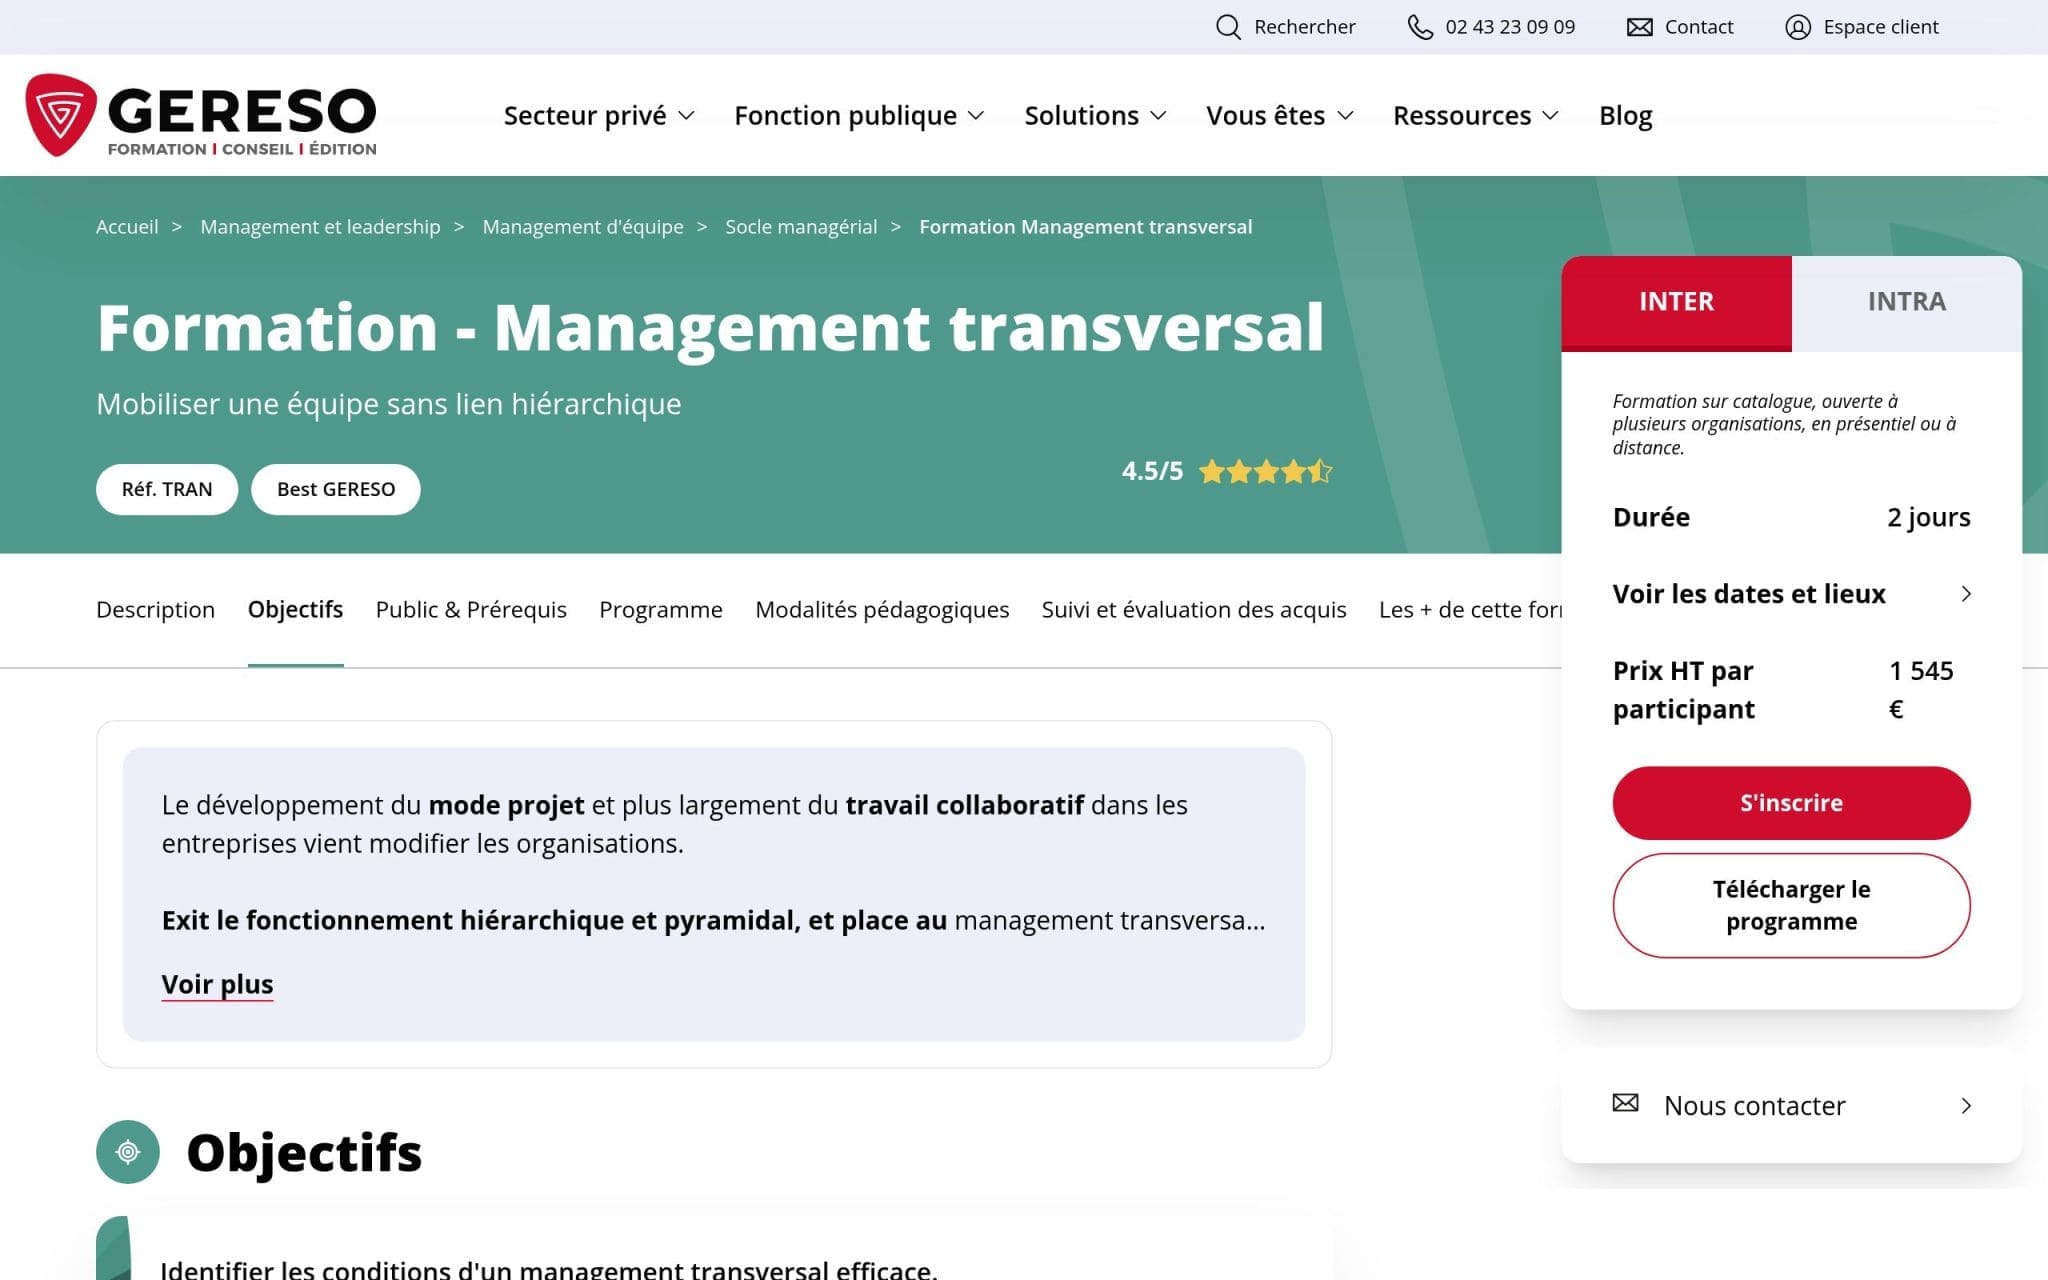Screen dimensions: 2048x1280
Task: Click subtitle Mobiliser une équipe sans lien hiérarchique
Action: click(x=388, y=404)
